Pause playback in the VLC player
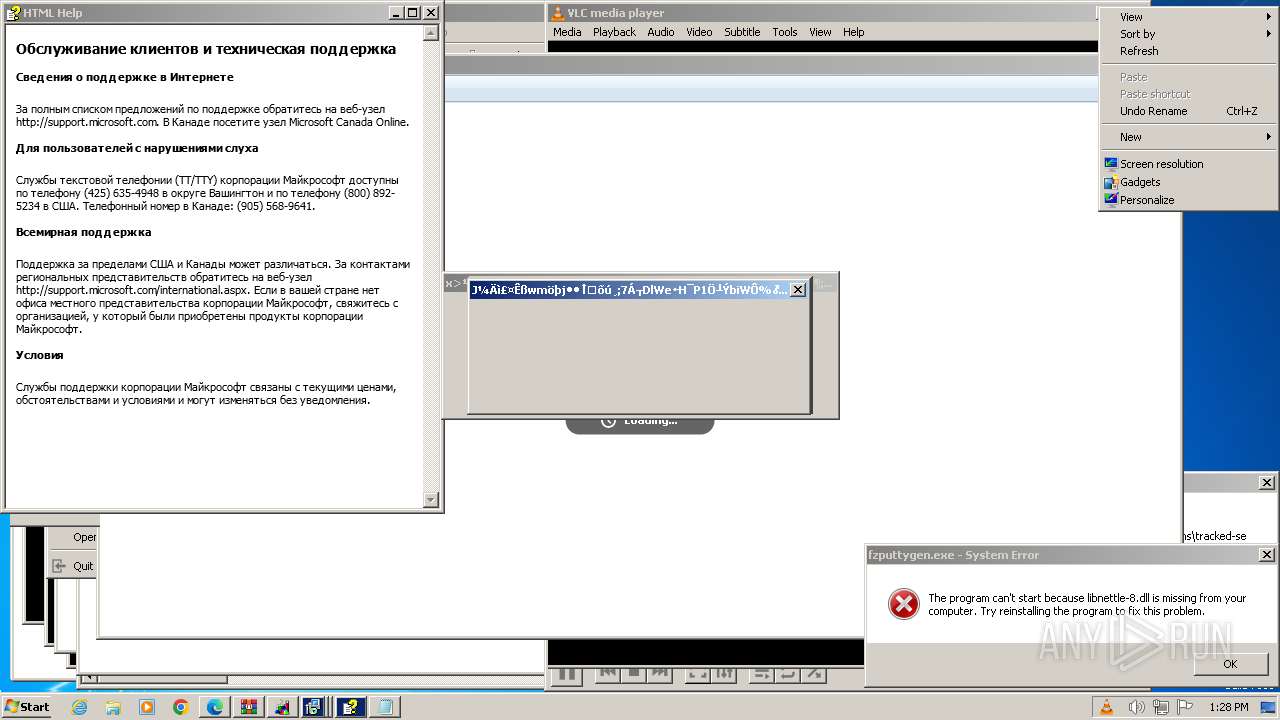The height and width of the screenshot is (720, 1280). point(567,676)
